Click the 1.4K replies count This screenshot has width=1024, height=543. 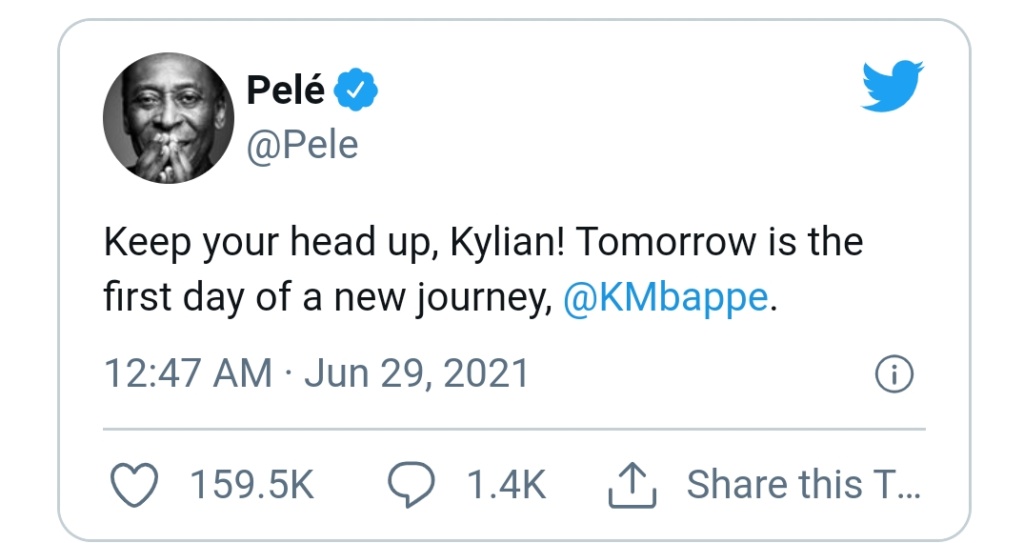pos(507,485)
